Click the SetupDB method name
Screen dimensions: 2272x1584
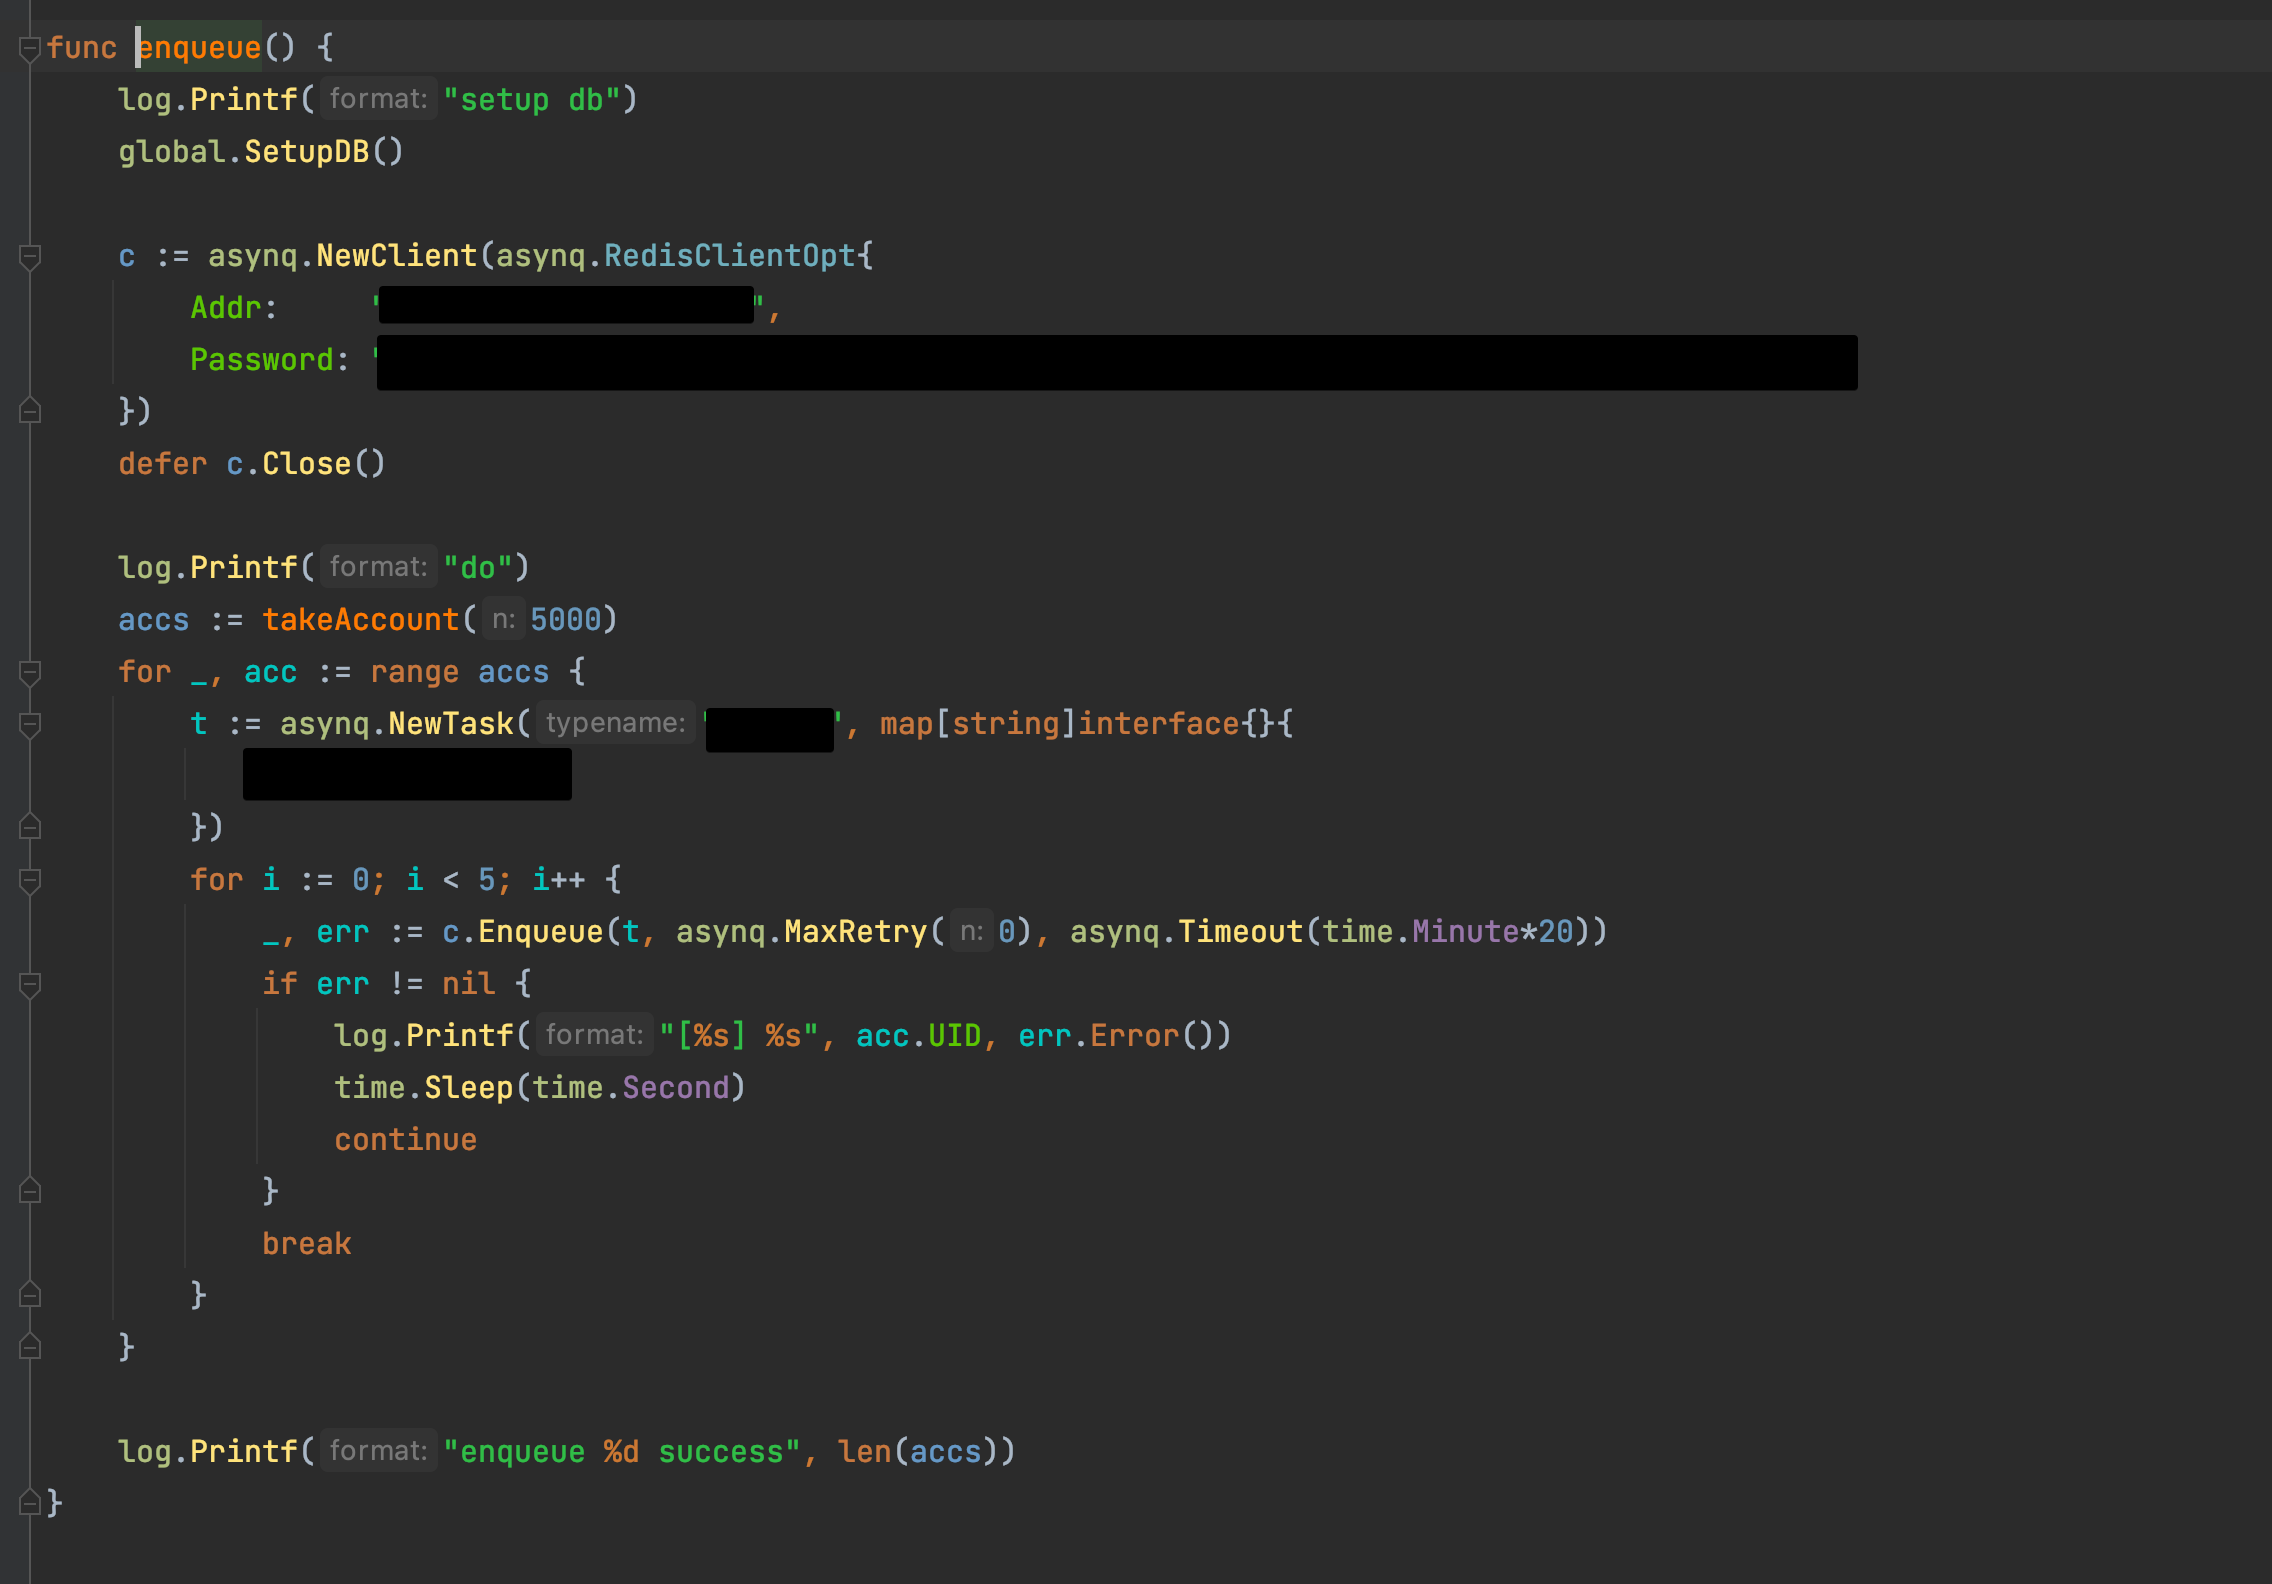307,152
